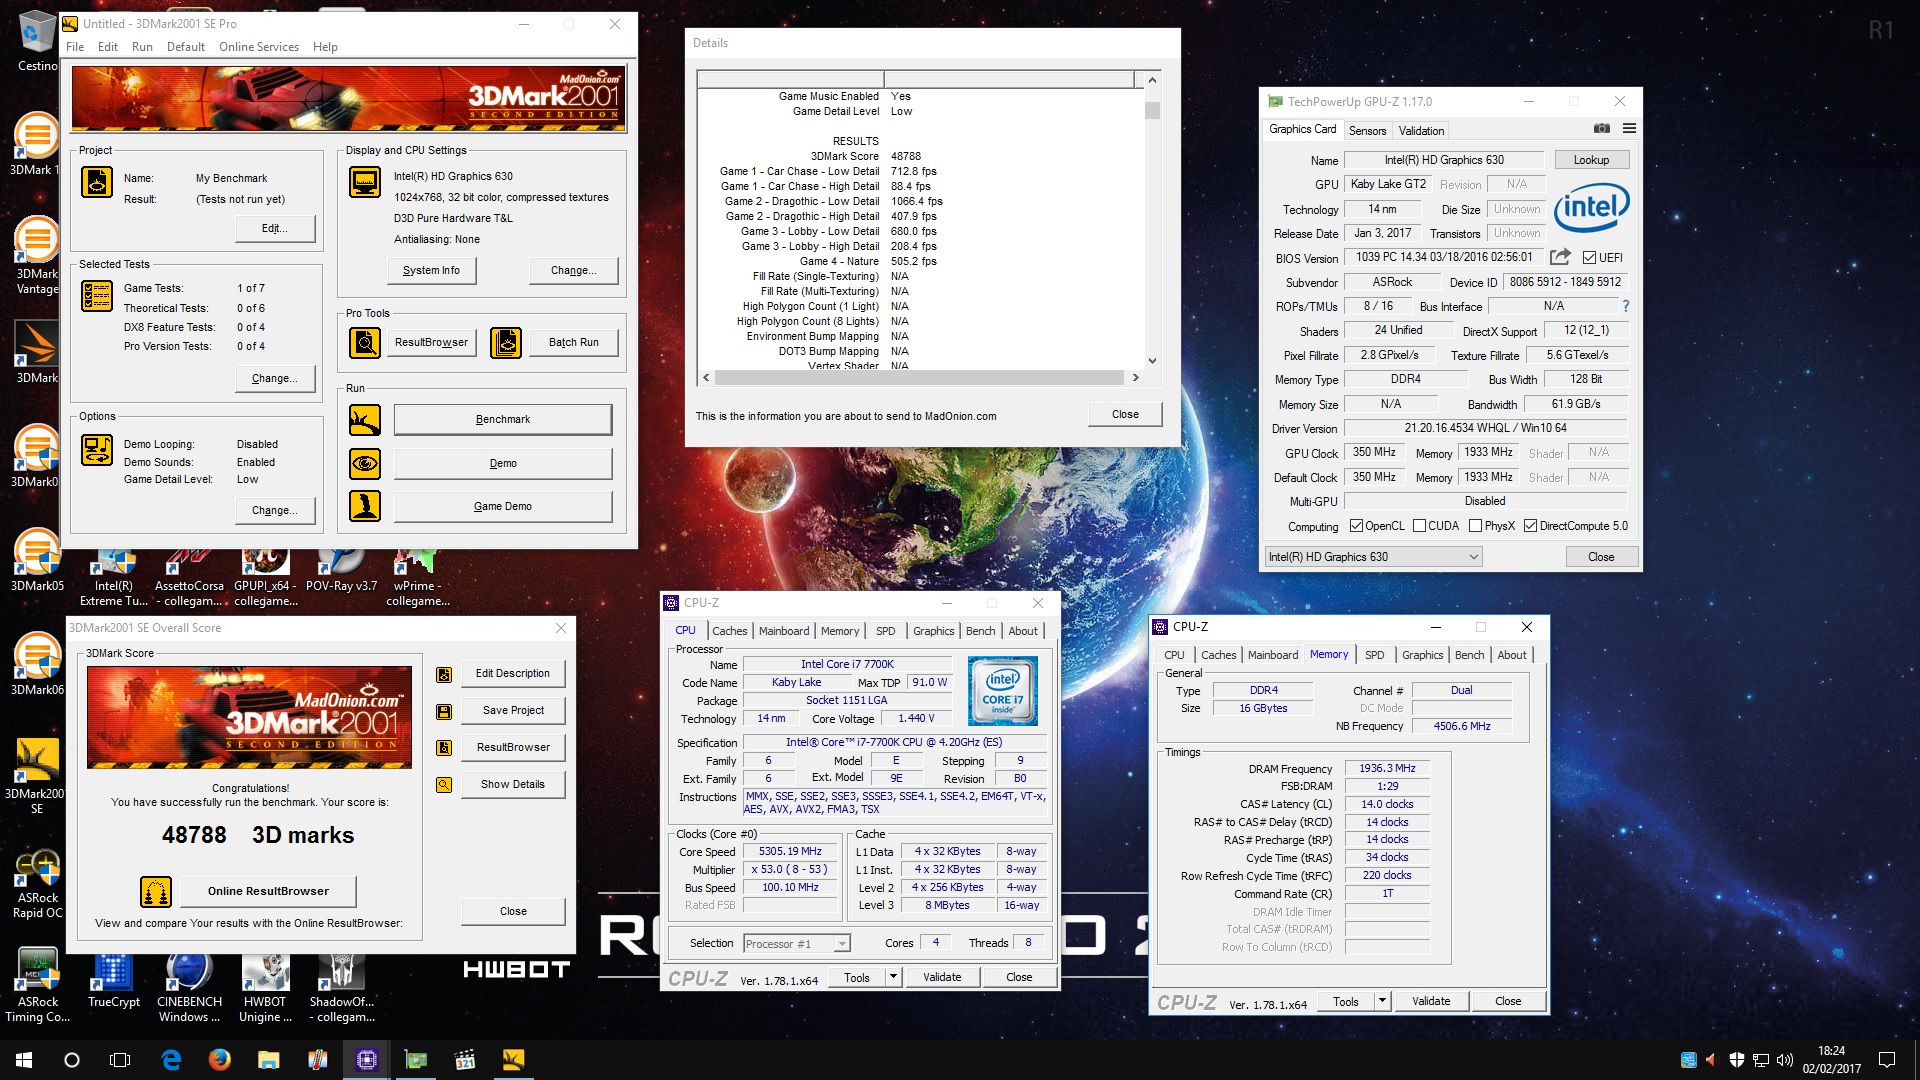Open SPD tab in CPU-Z Memory window
The height and width of the screenshot is (1080, 1920).
tap(1375, 655)
